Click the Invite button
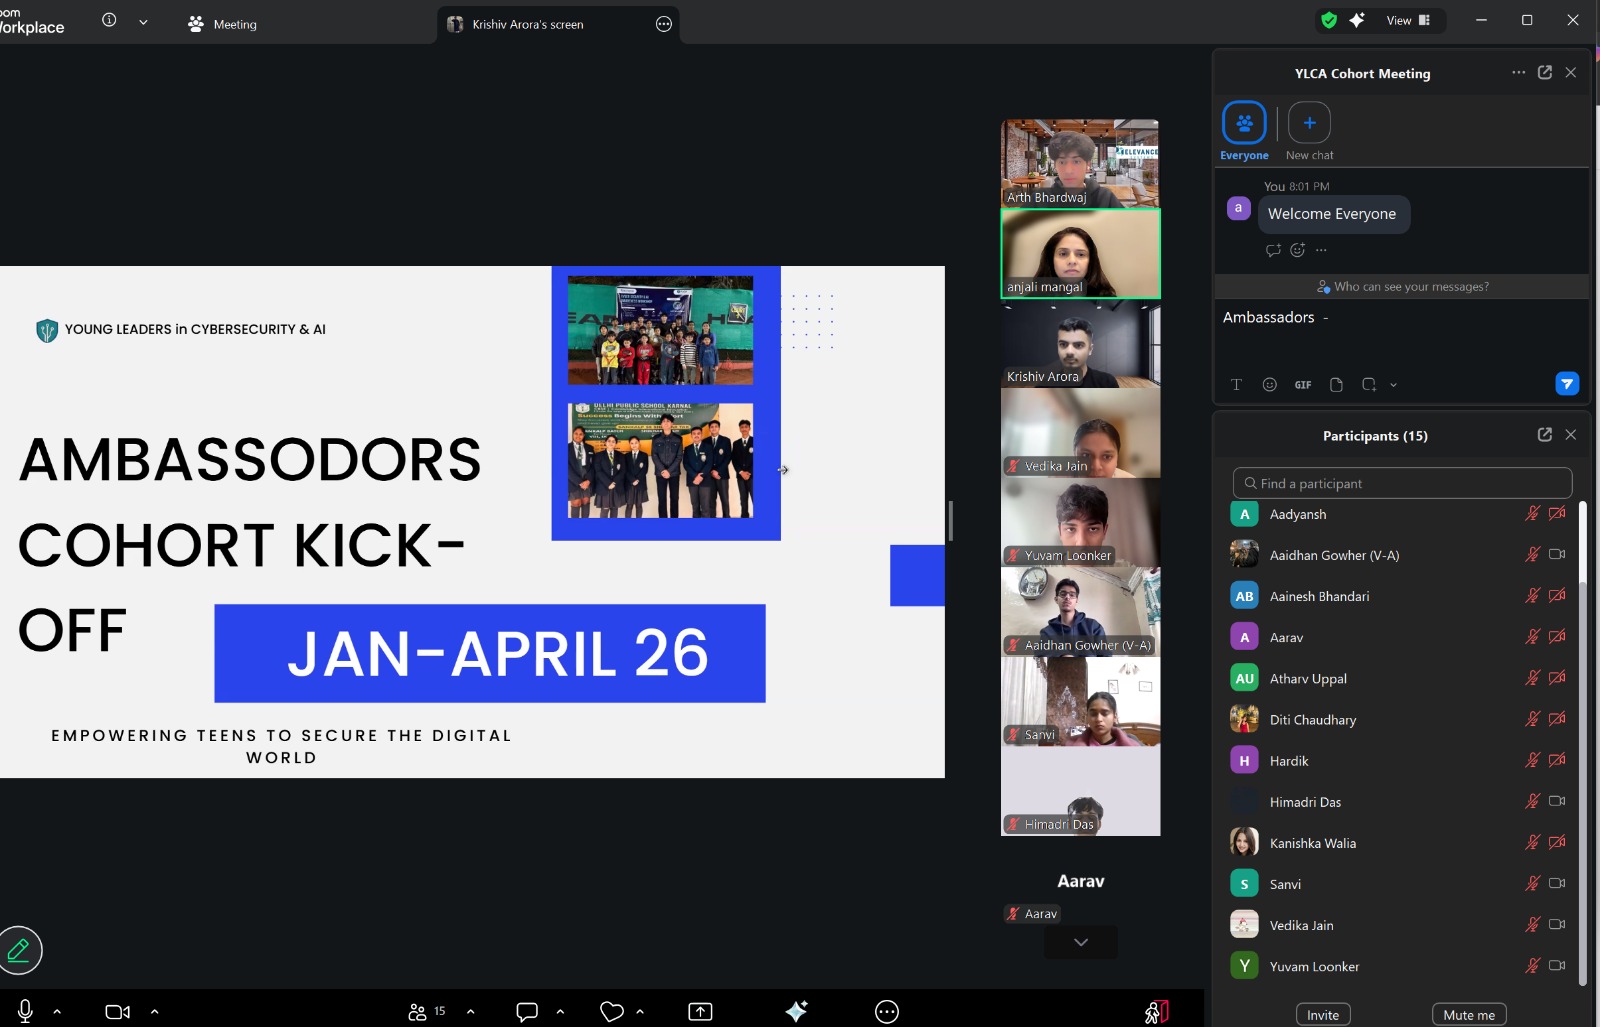The width and height of the screenshot is (1600, 1027). click(1322, 1015)
